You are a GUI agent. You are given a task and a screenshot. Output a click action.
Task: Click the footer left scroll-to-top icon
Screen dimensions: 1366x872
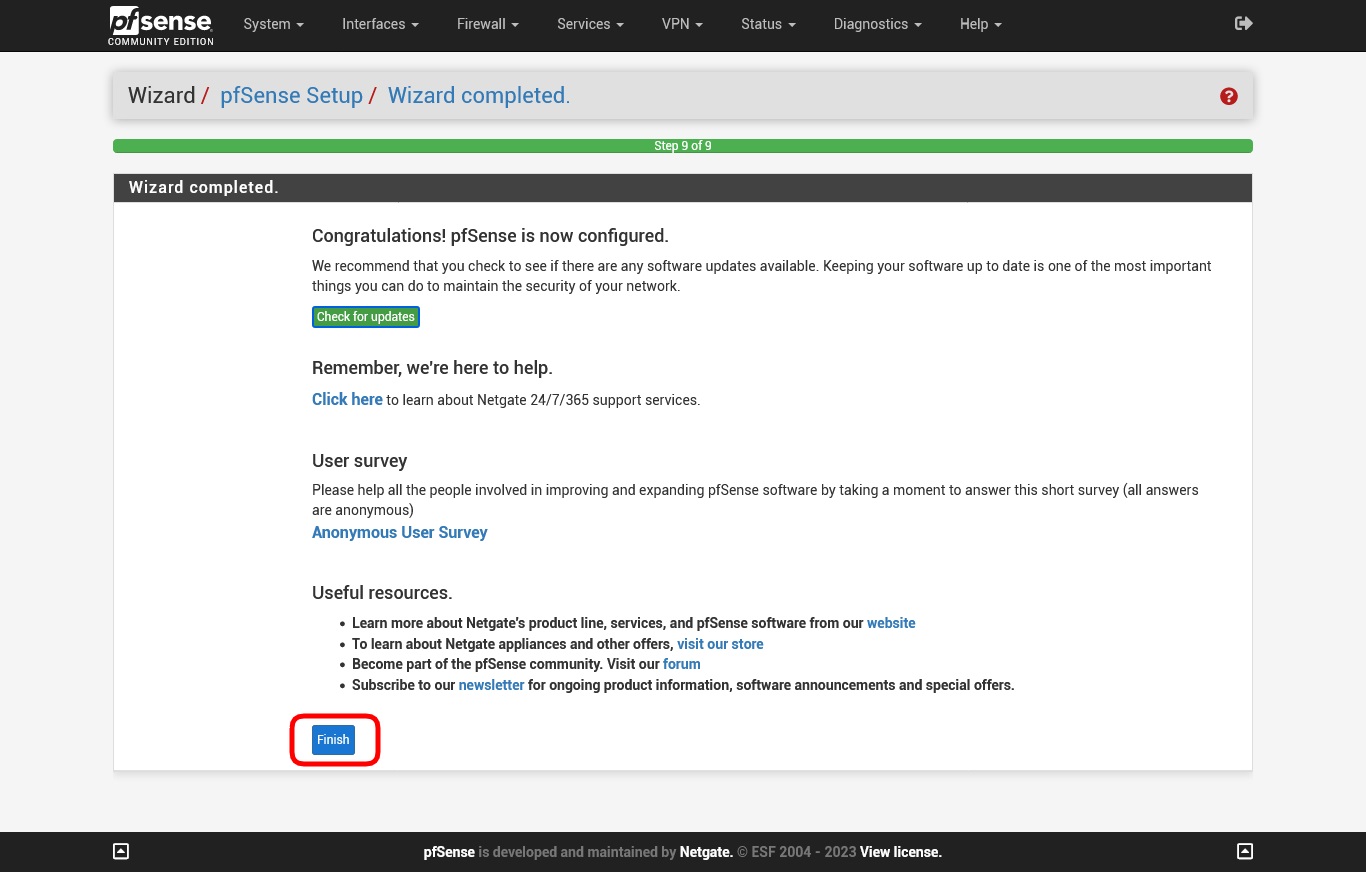[x=121, y=852]
